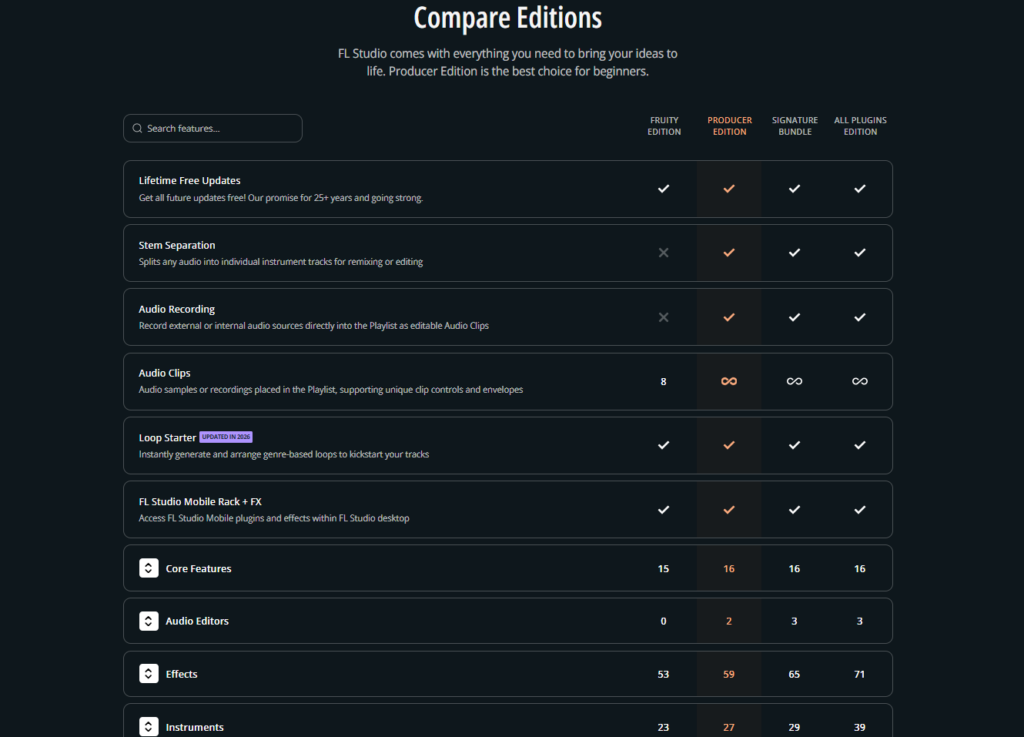Click All Plugins checkmark for Stem Separation

coord(859,253)
